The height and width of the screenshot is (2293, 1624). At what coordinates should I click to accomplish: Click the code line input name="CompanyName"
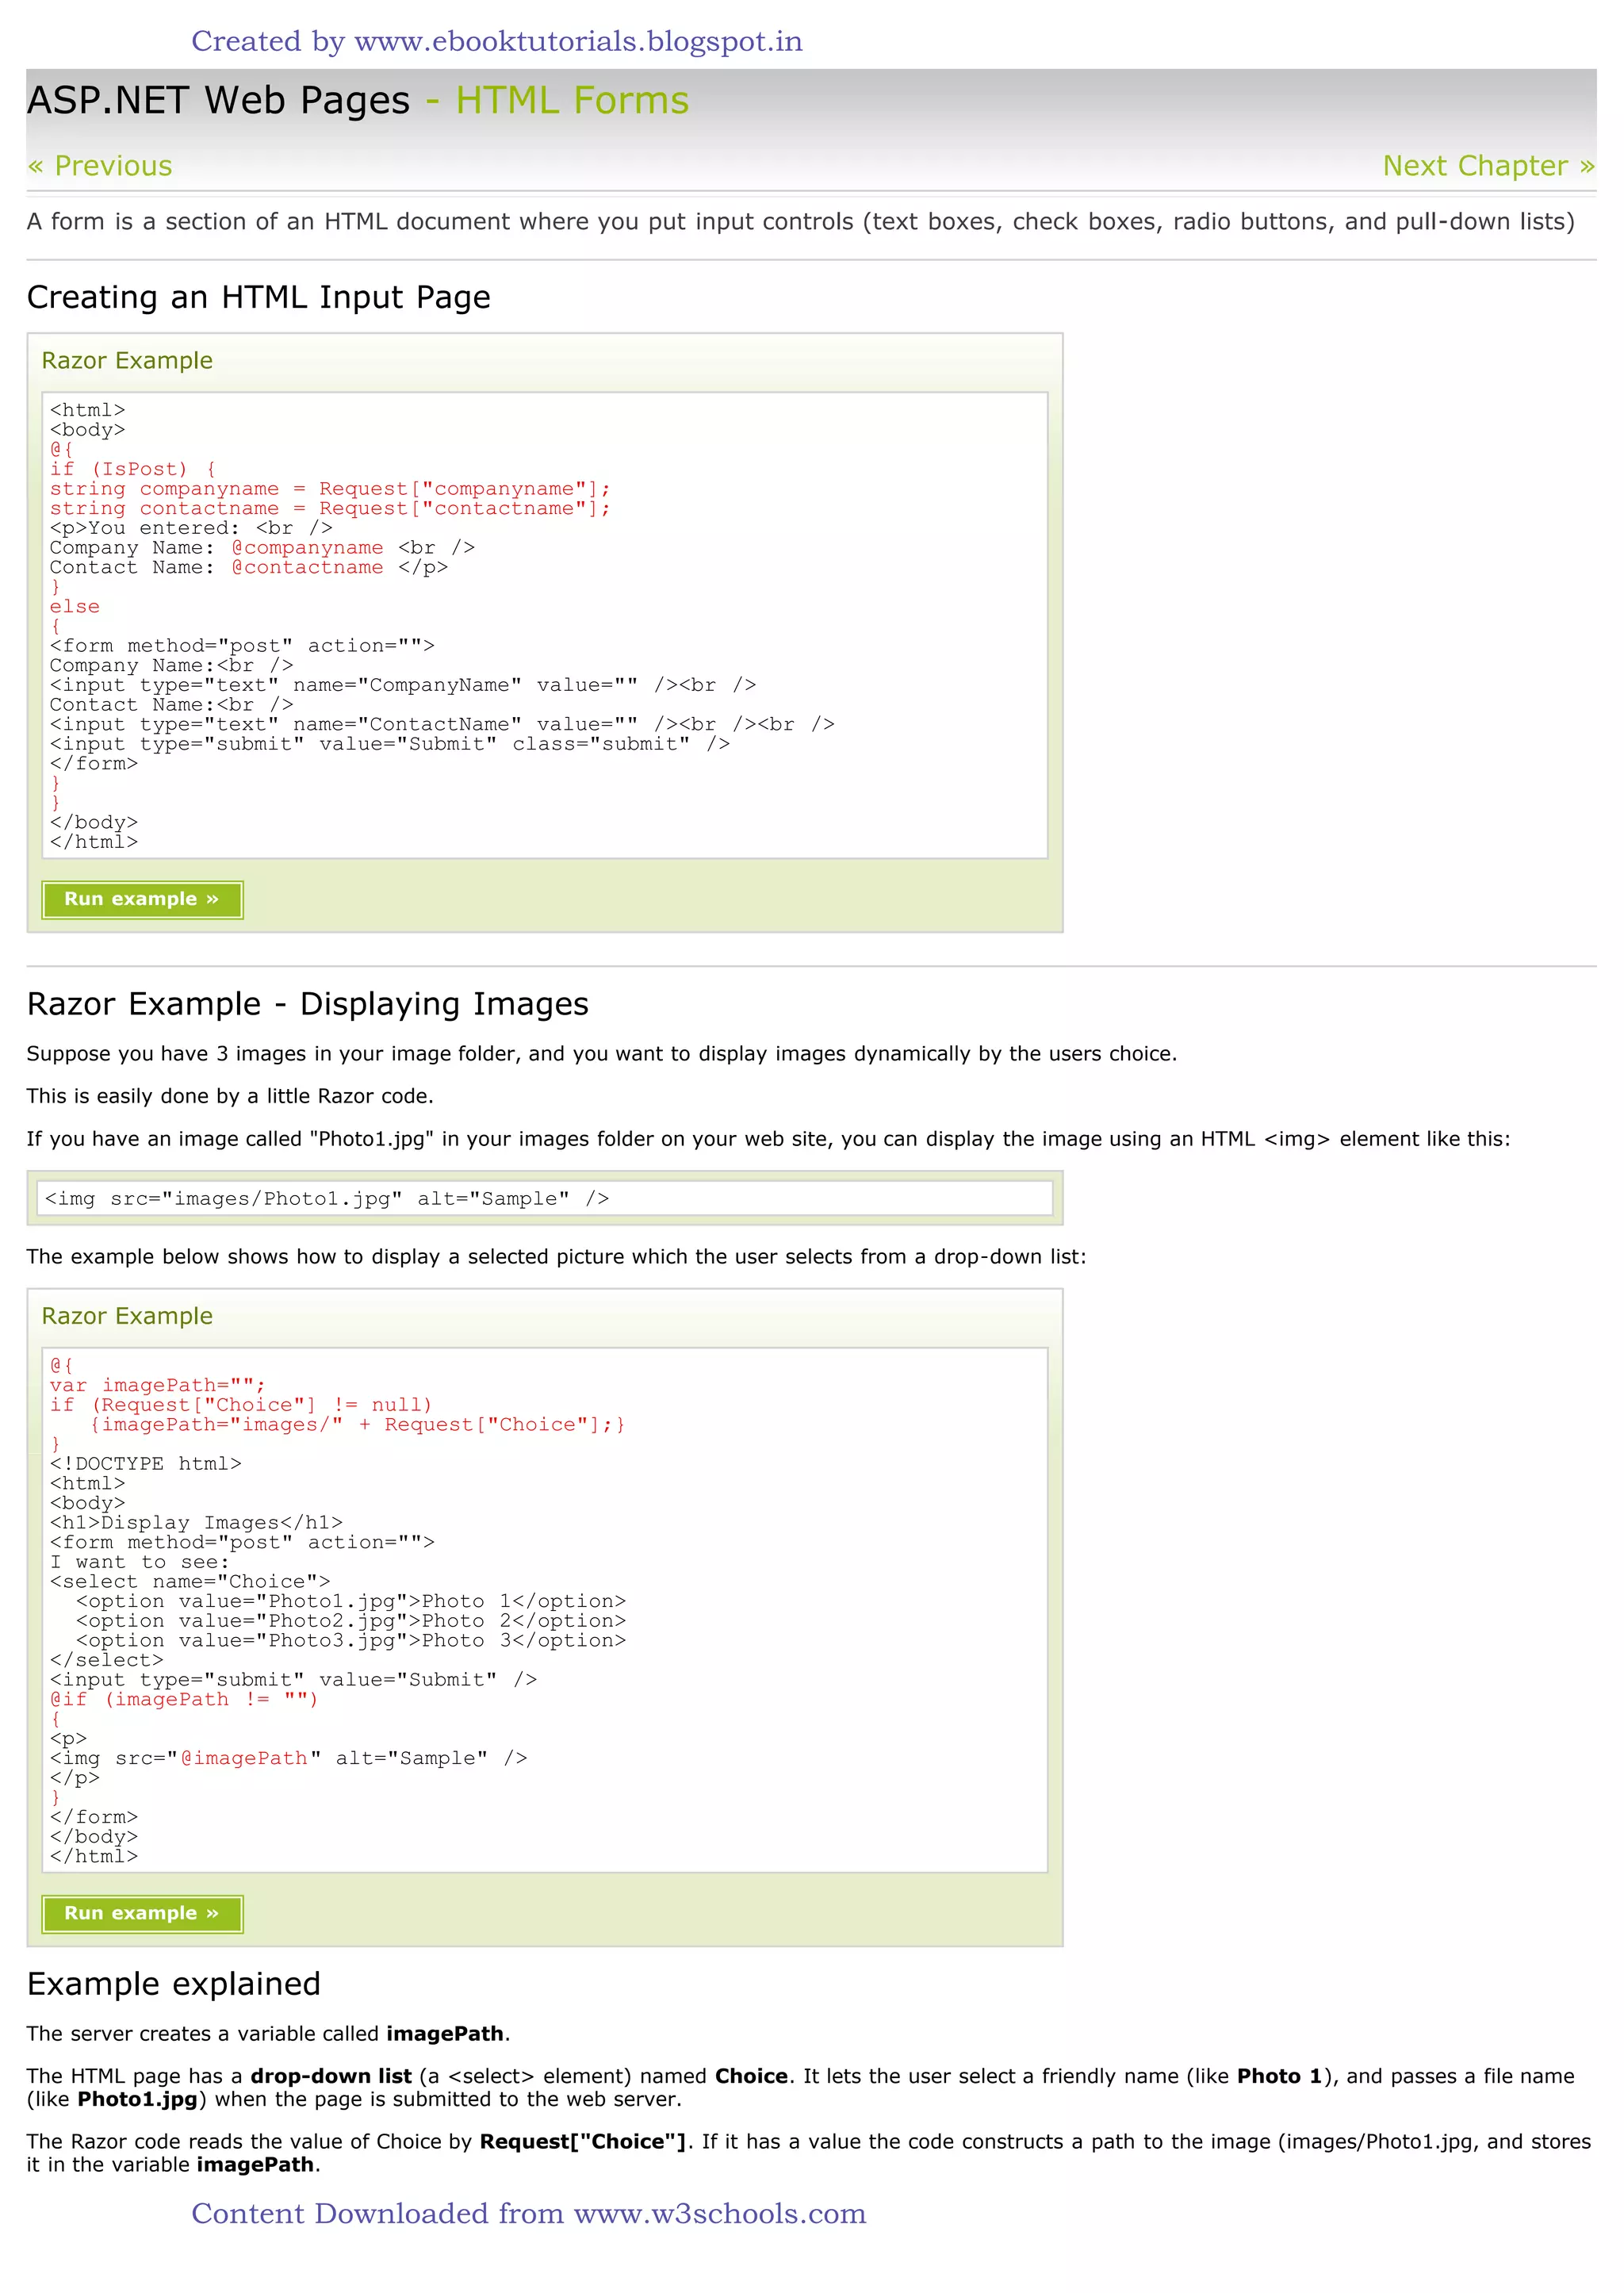pyautogui.click(x=403, y=685)
